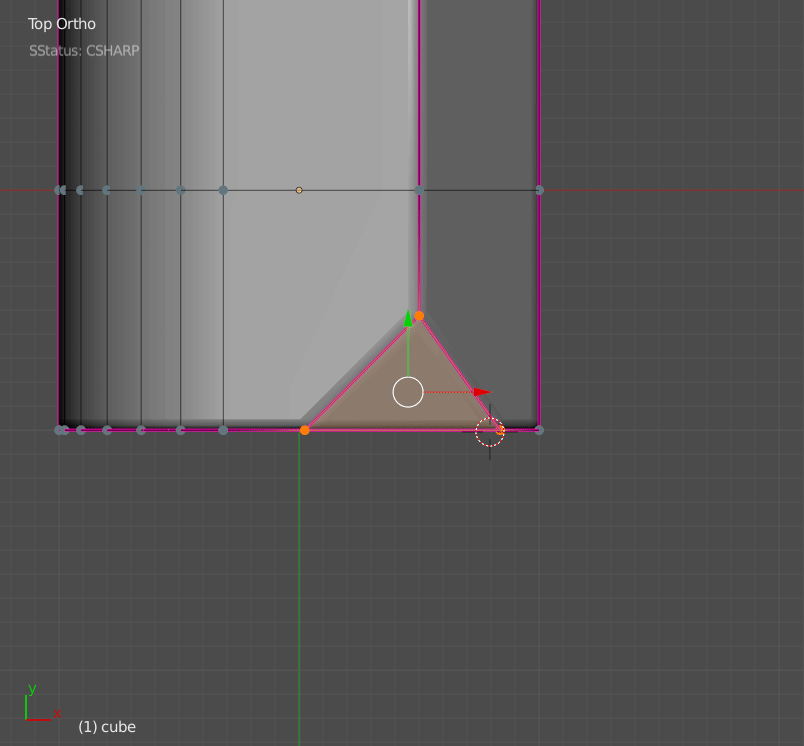
Task: Click the XY axis indicator in the corner
Action: (x=37, y=705)
